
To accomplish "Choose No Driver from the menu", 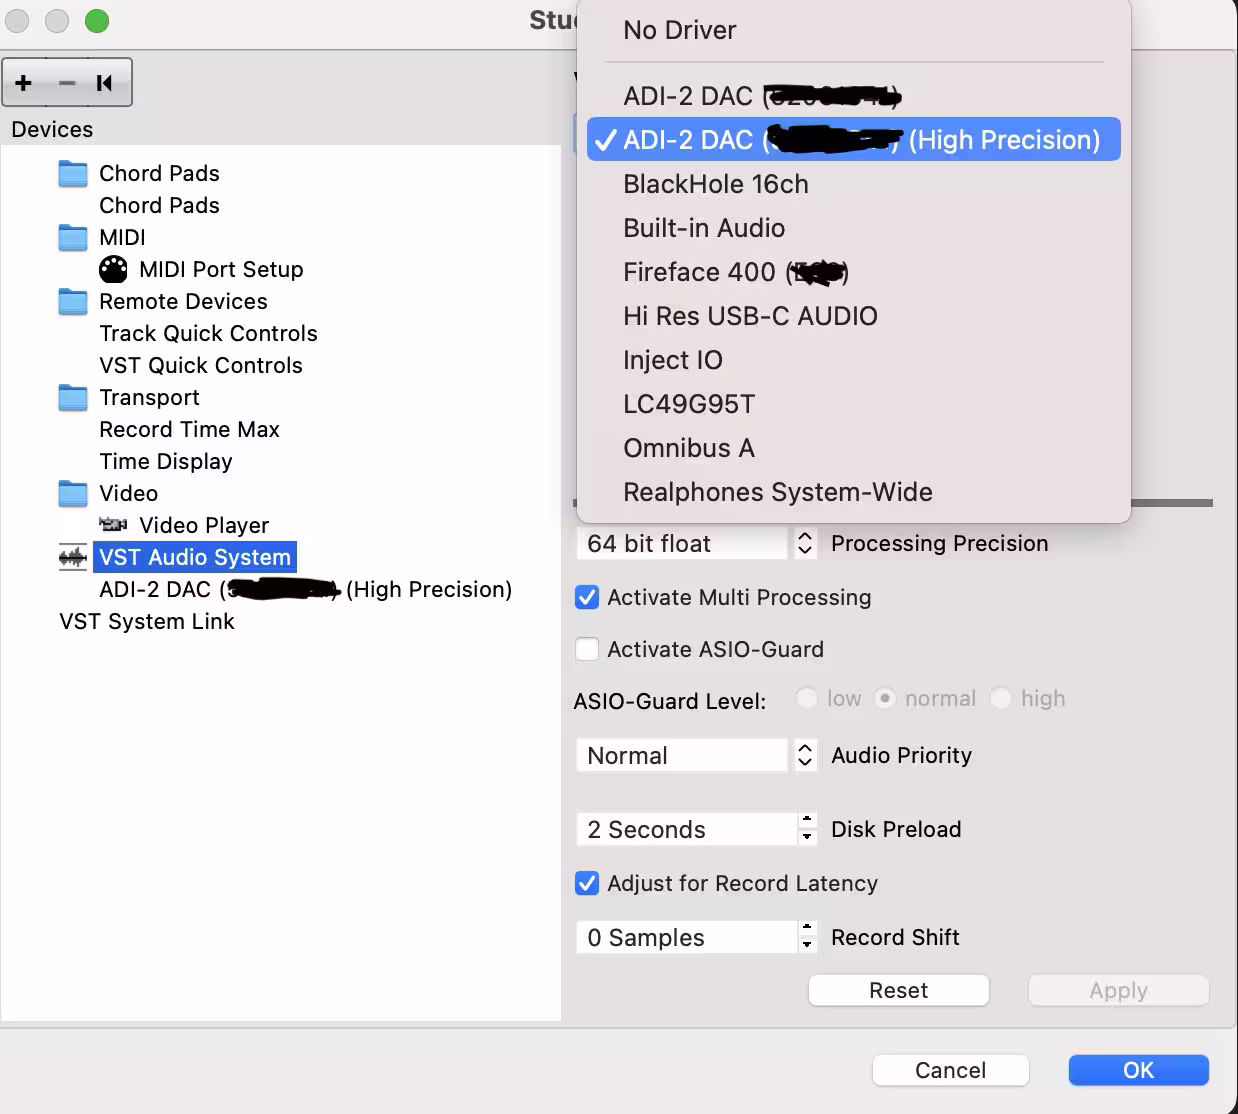I will (854, 30).
